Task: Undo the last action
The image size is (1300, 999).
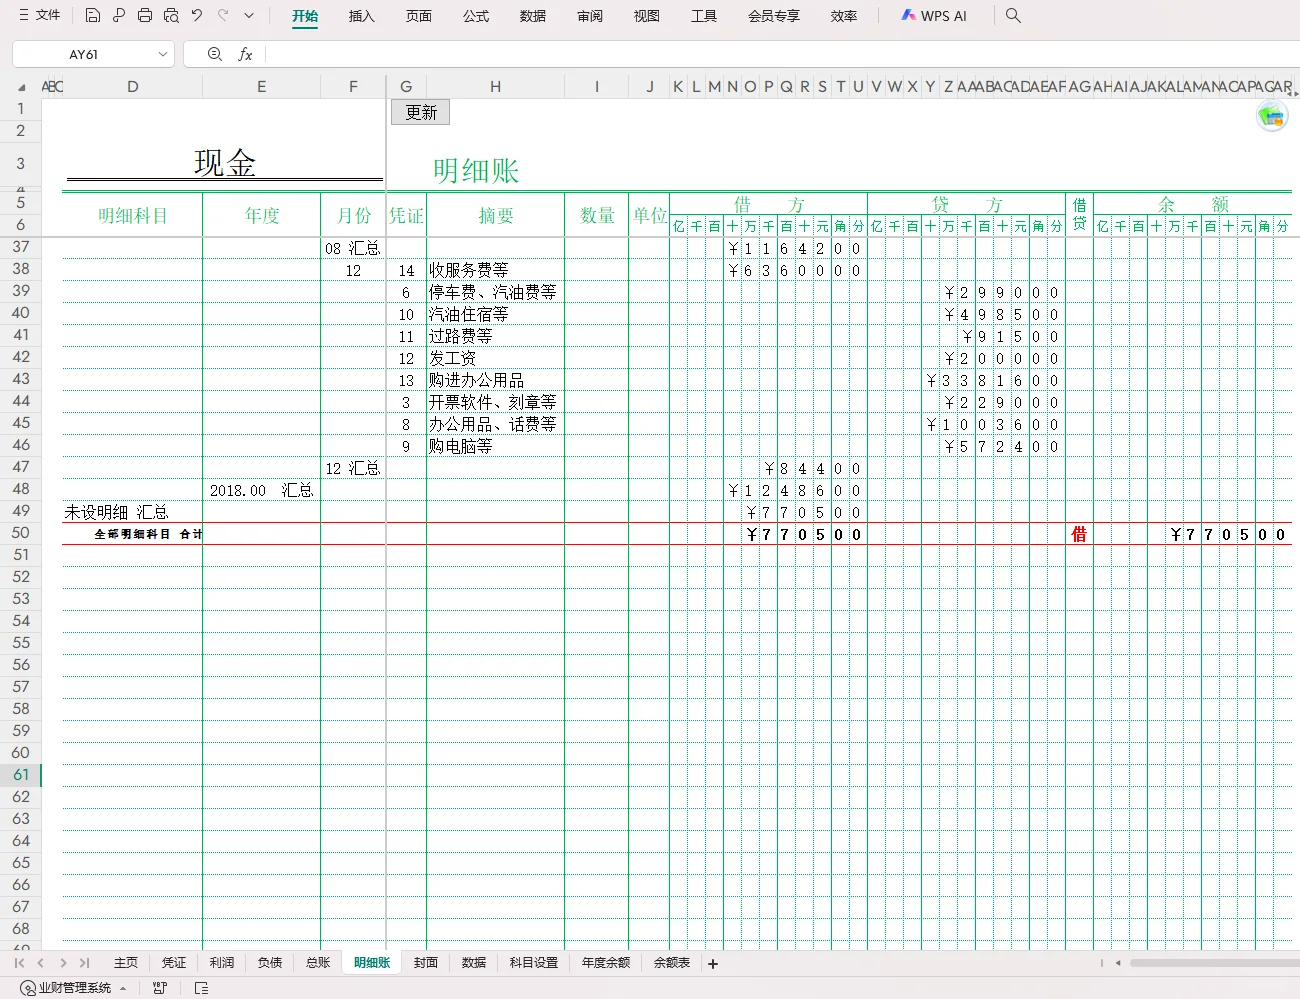Action: [x=197, y=15]
